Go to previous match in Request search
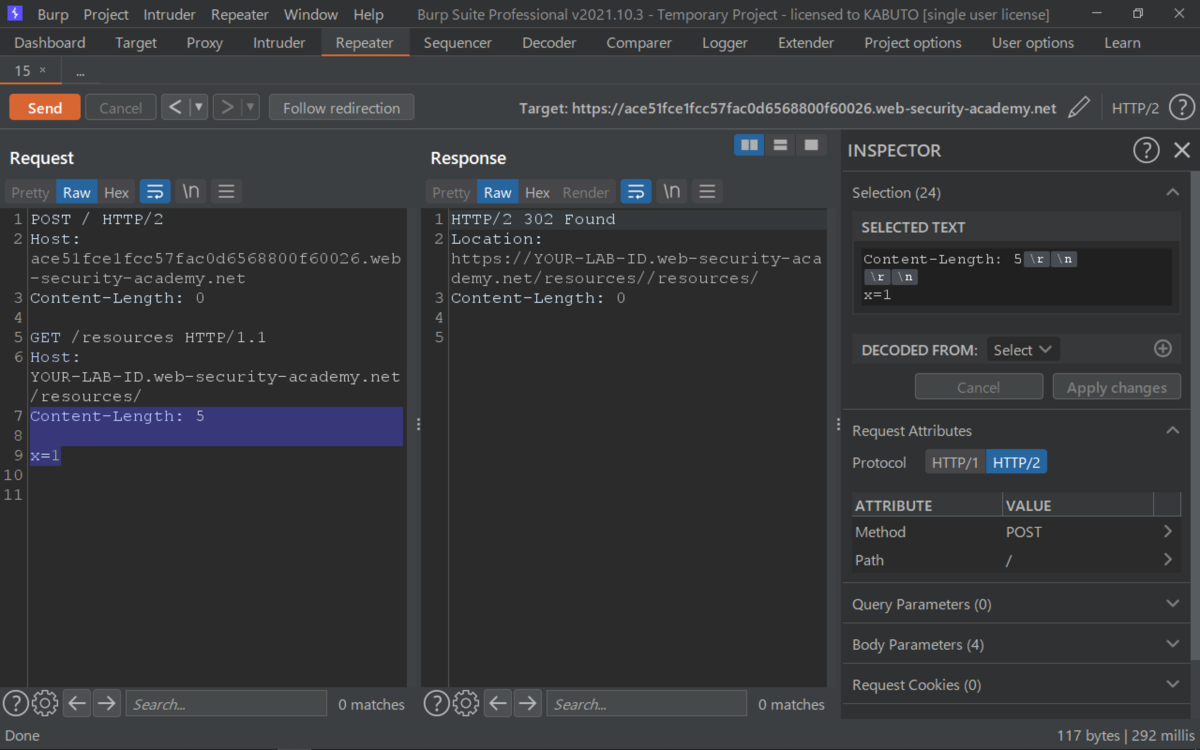The width and height of the screenshot is (1200, 750). pyautogui.click(x=77, y=704)
